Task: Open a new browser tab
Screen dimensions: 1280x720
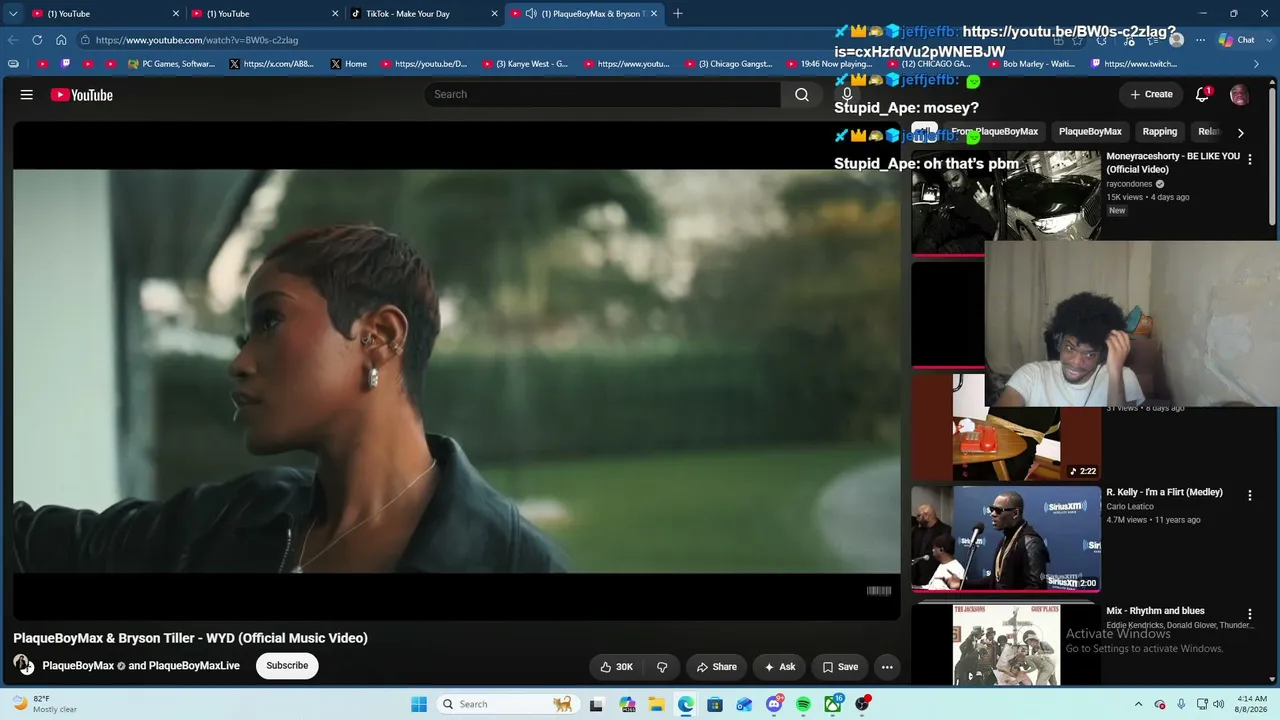Action: click(x=678, y=14)
